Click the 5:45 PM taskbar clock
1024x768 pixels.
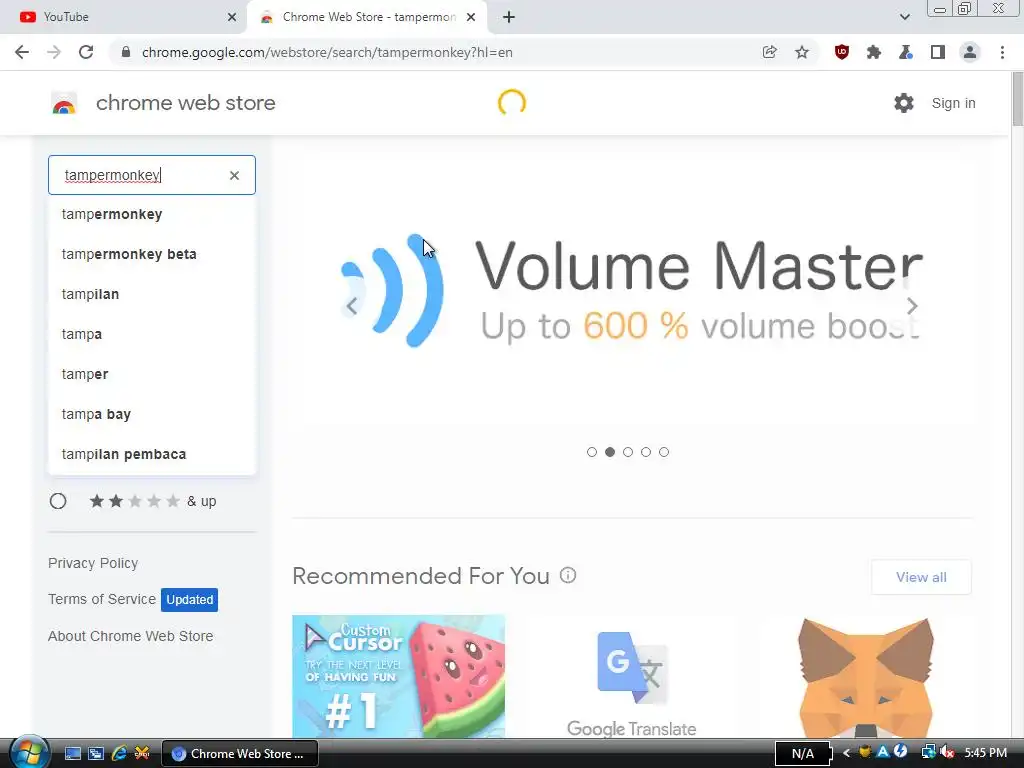click(x=985, y=753)
